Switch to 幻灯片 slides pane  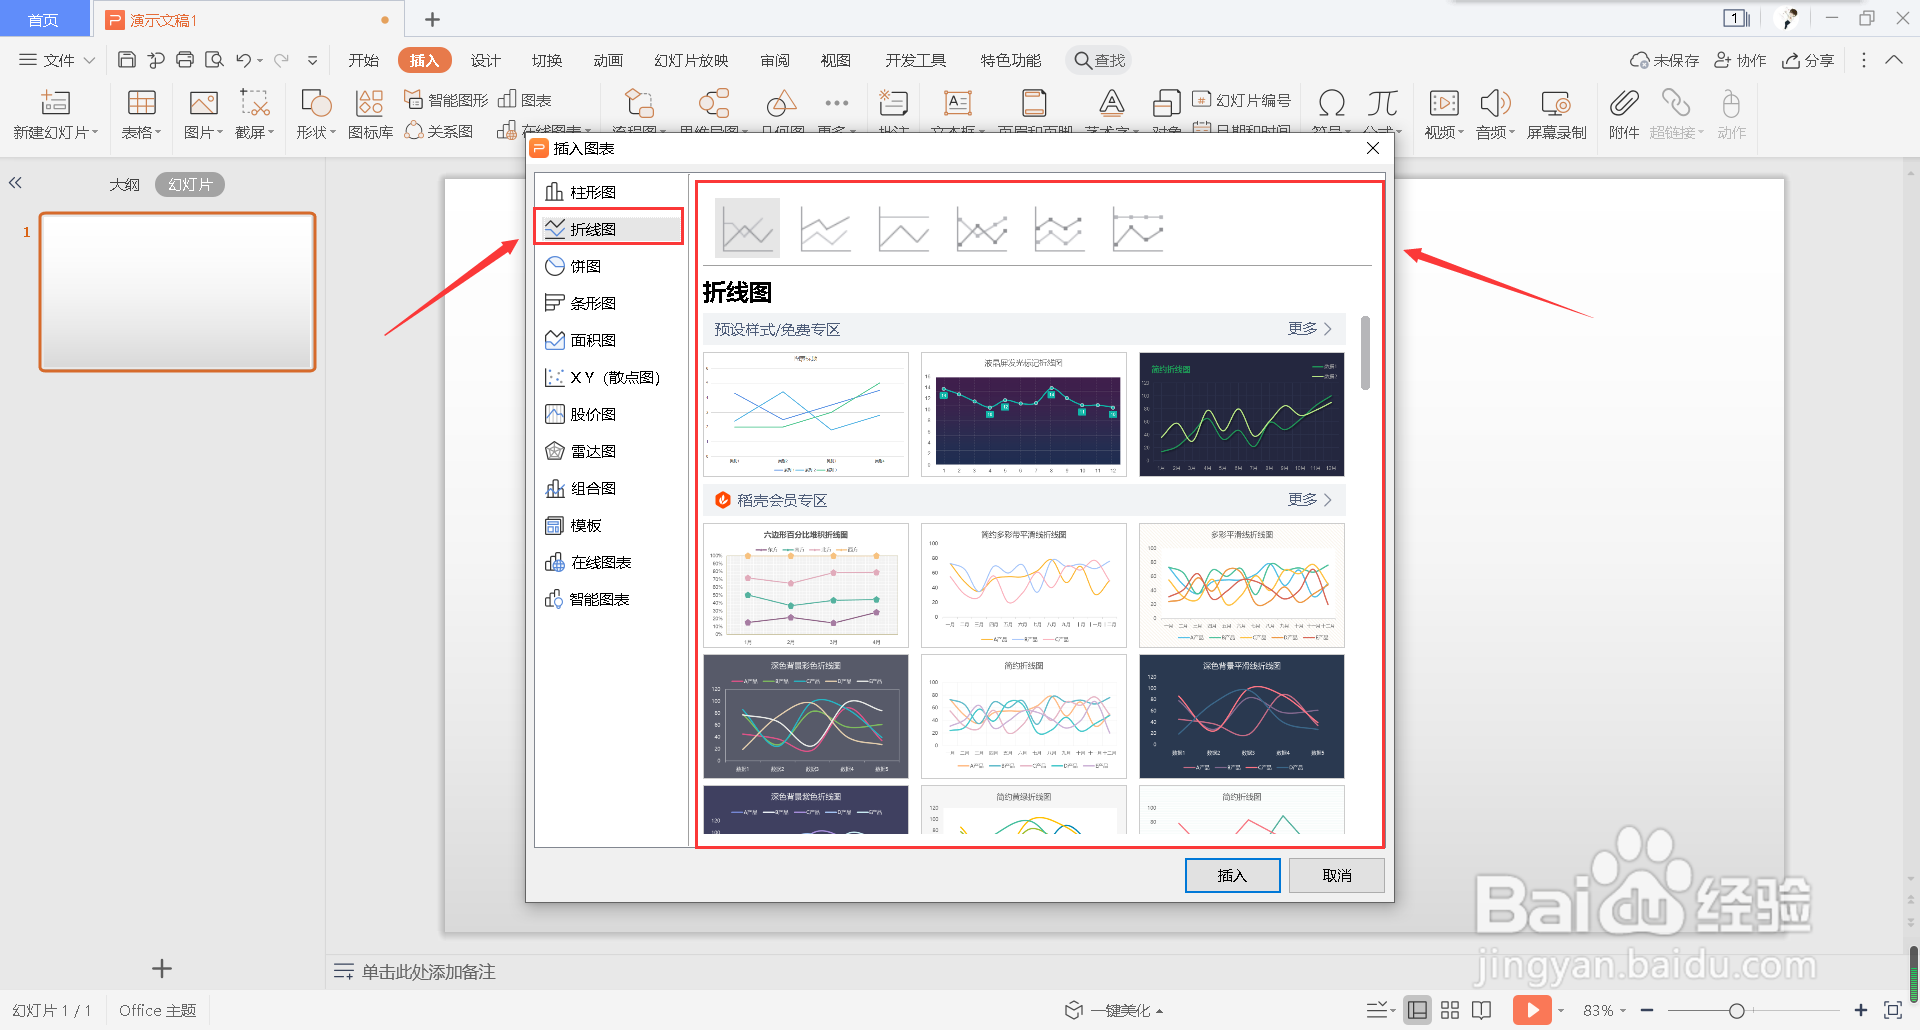tap(190, 185)
